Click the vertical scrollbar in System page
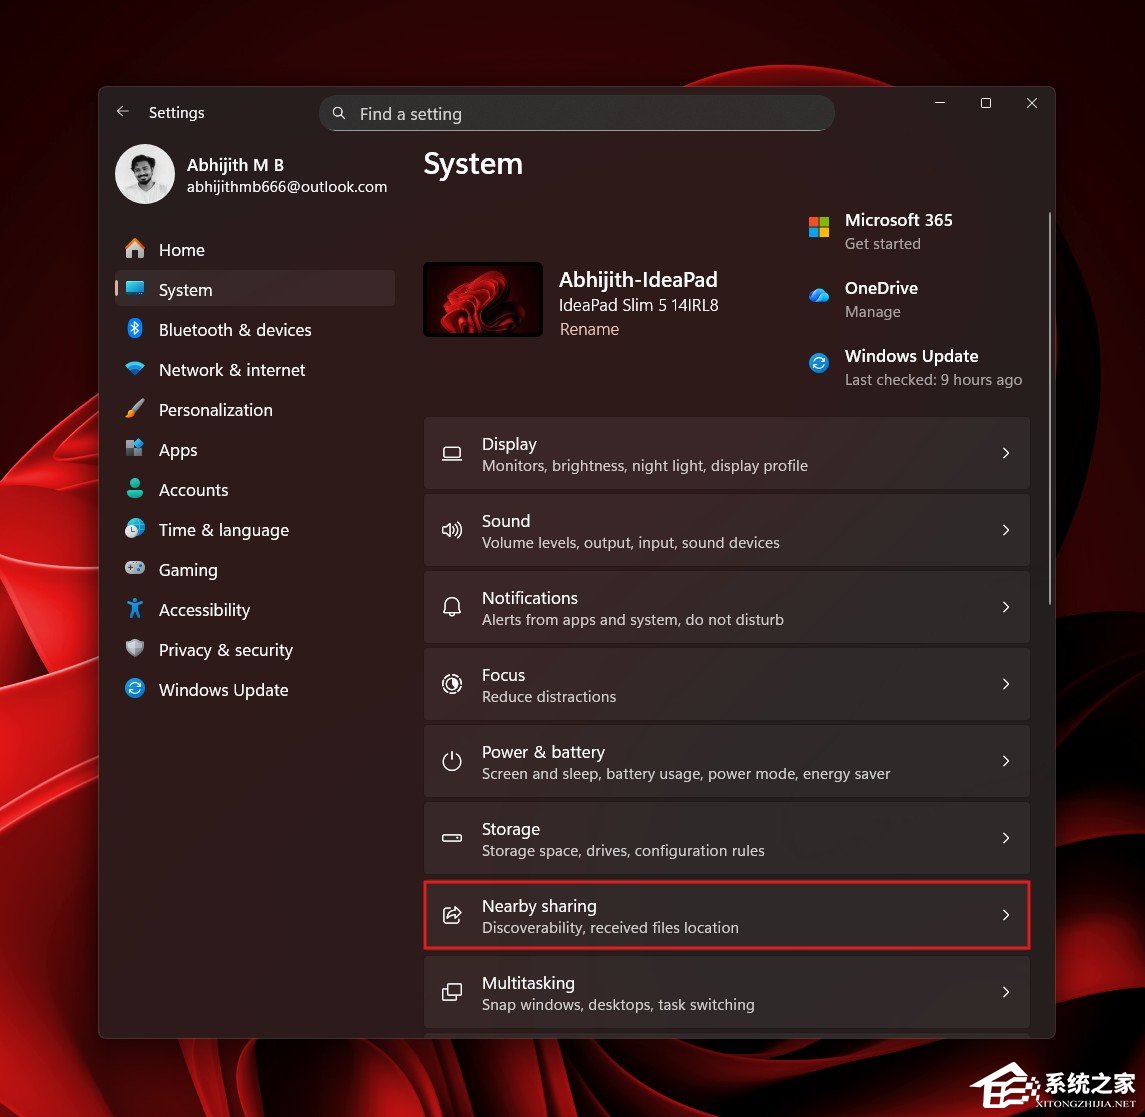Screen dimensions: 1145x1117 (1050, 409)
